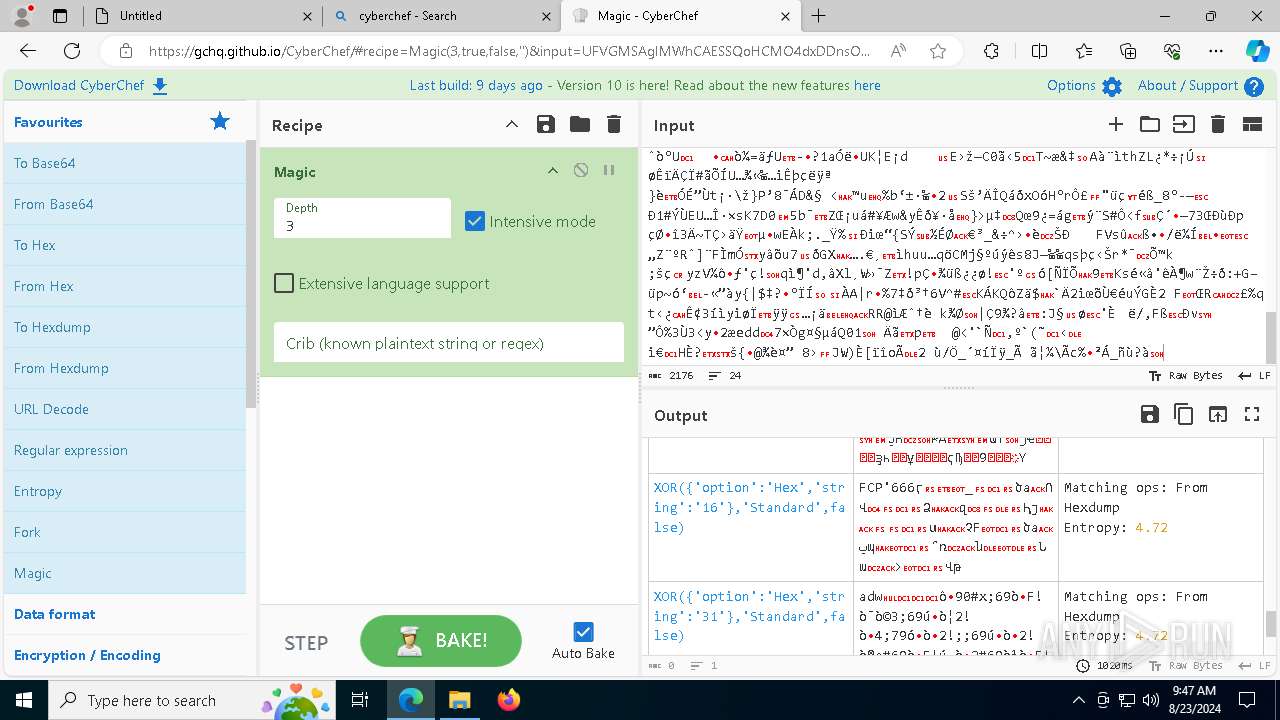This screenshot has width=1280, height=720.
Task: Click XOR key 16 recipe link
Action: tap(749, 507)
